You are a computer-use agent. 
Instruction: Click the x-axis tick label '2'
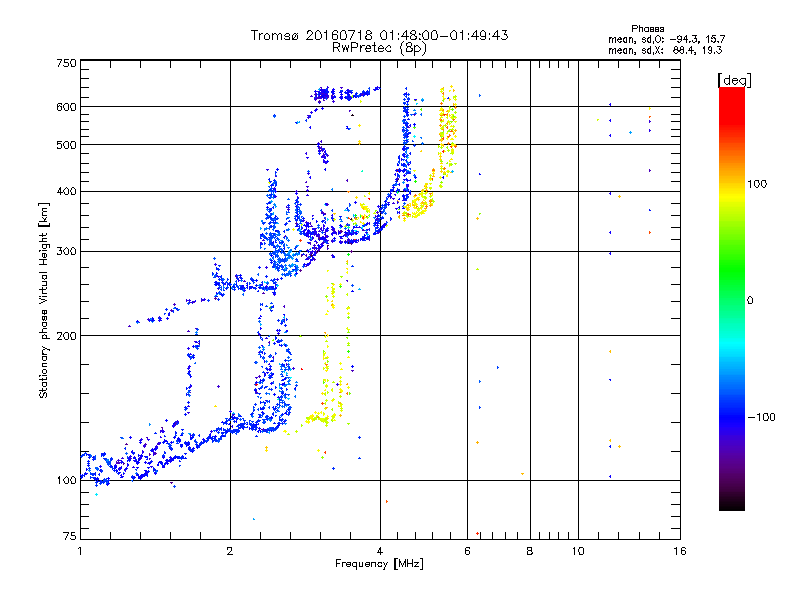point(230,551)
